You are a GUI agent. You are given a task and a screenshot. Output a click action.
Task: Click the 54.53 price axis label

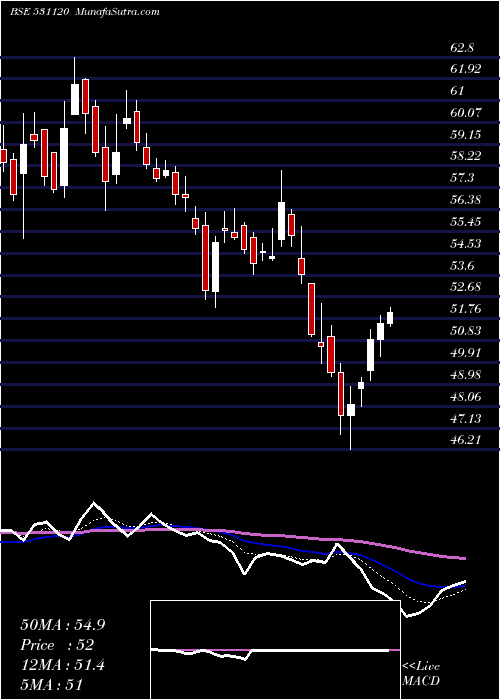466,244
